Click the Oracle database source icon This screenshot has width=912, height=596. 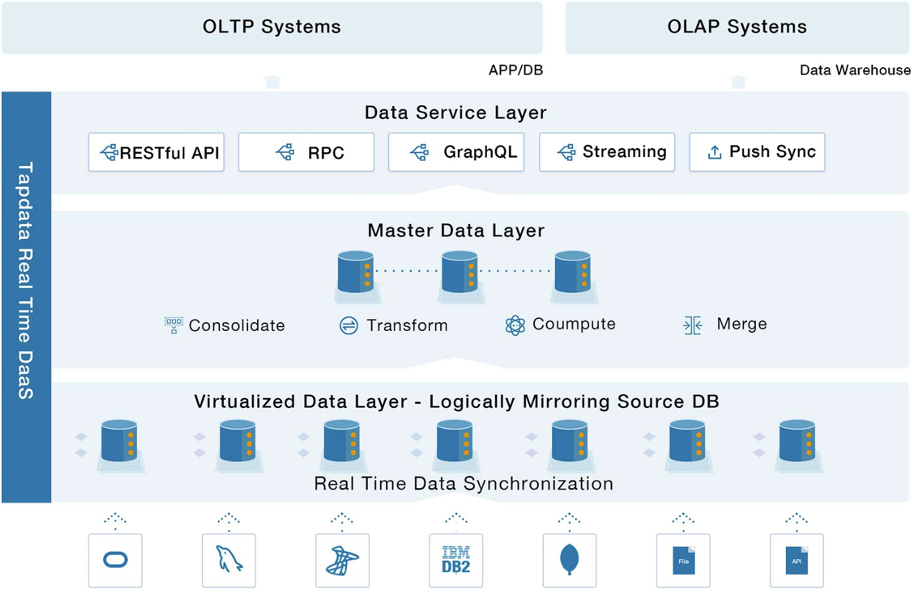tap(115, 561)
